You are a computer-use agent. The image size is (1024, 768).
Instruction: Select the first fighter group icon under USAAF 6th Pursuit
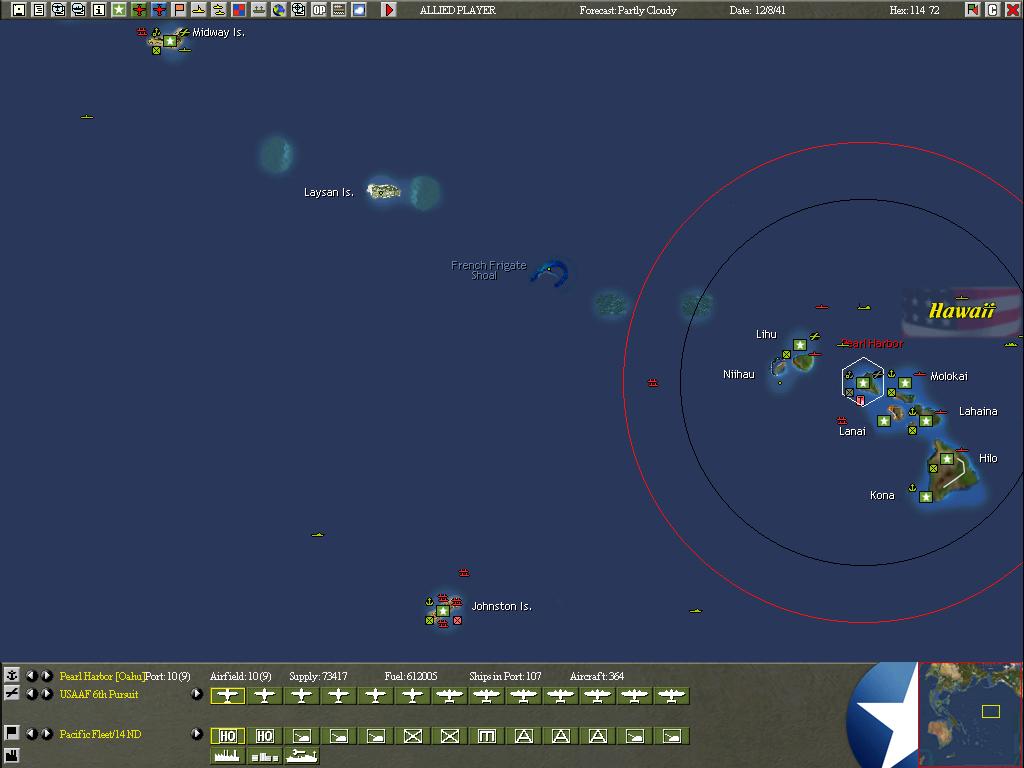click(227, 695)
